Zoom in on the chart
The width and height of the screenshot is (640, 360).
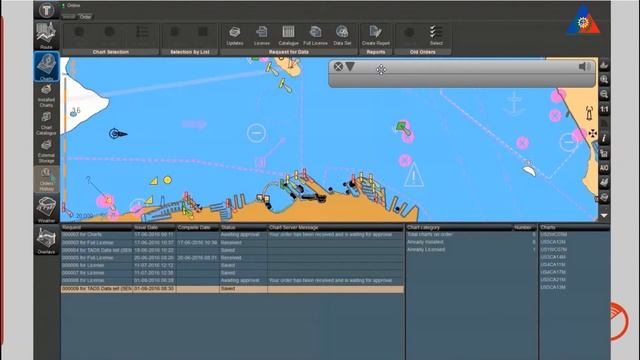coord(604,80)
